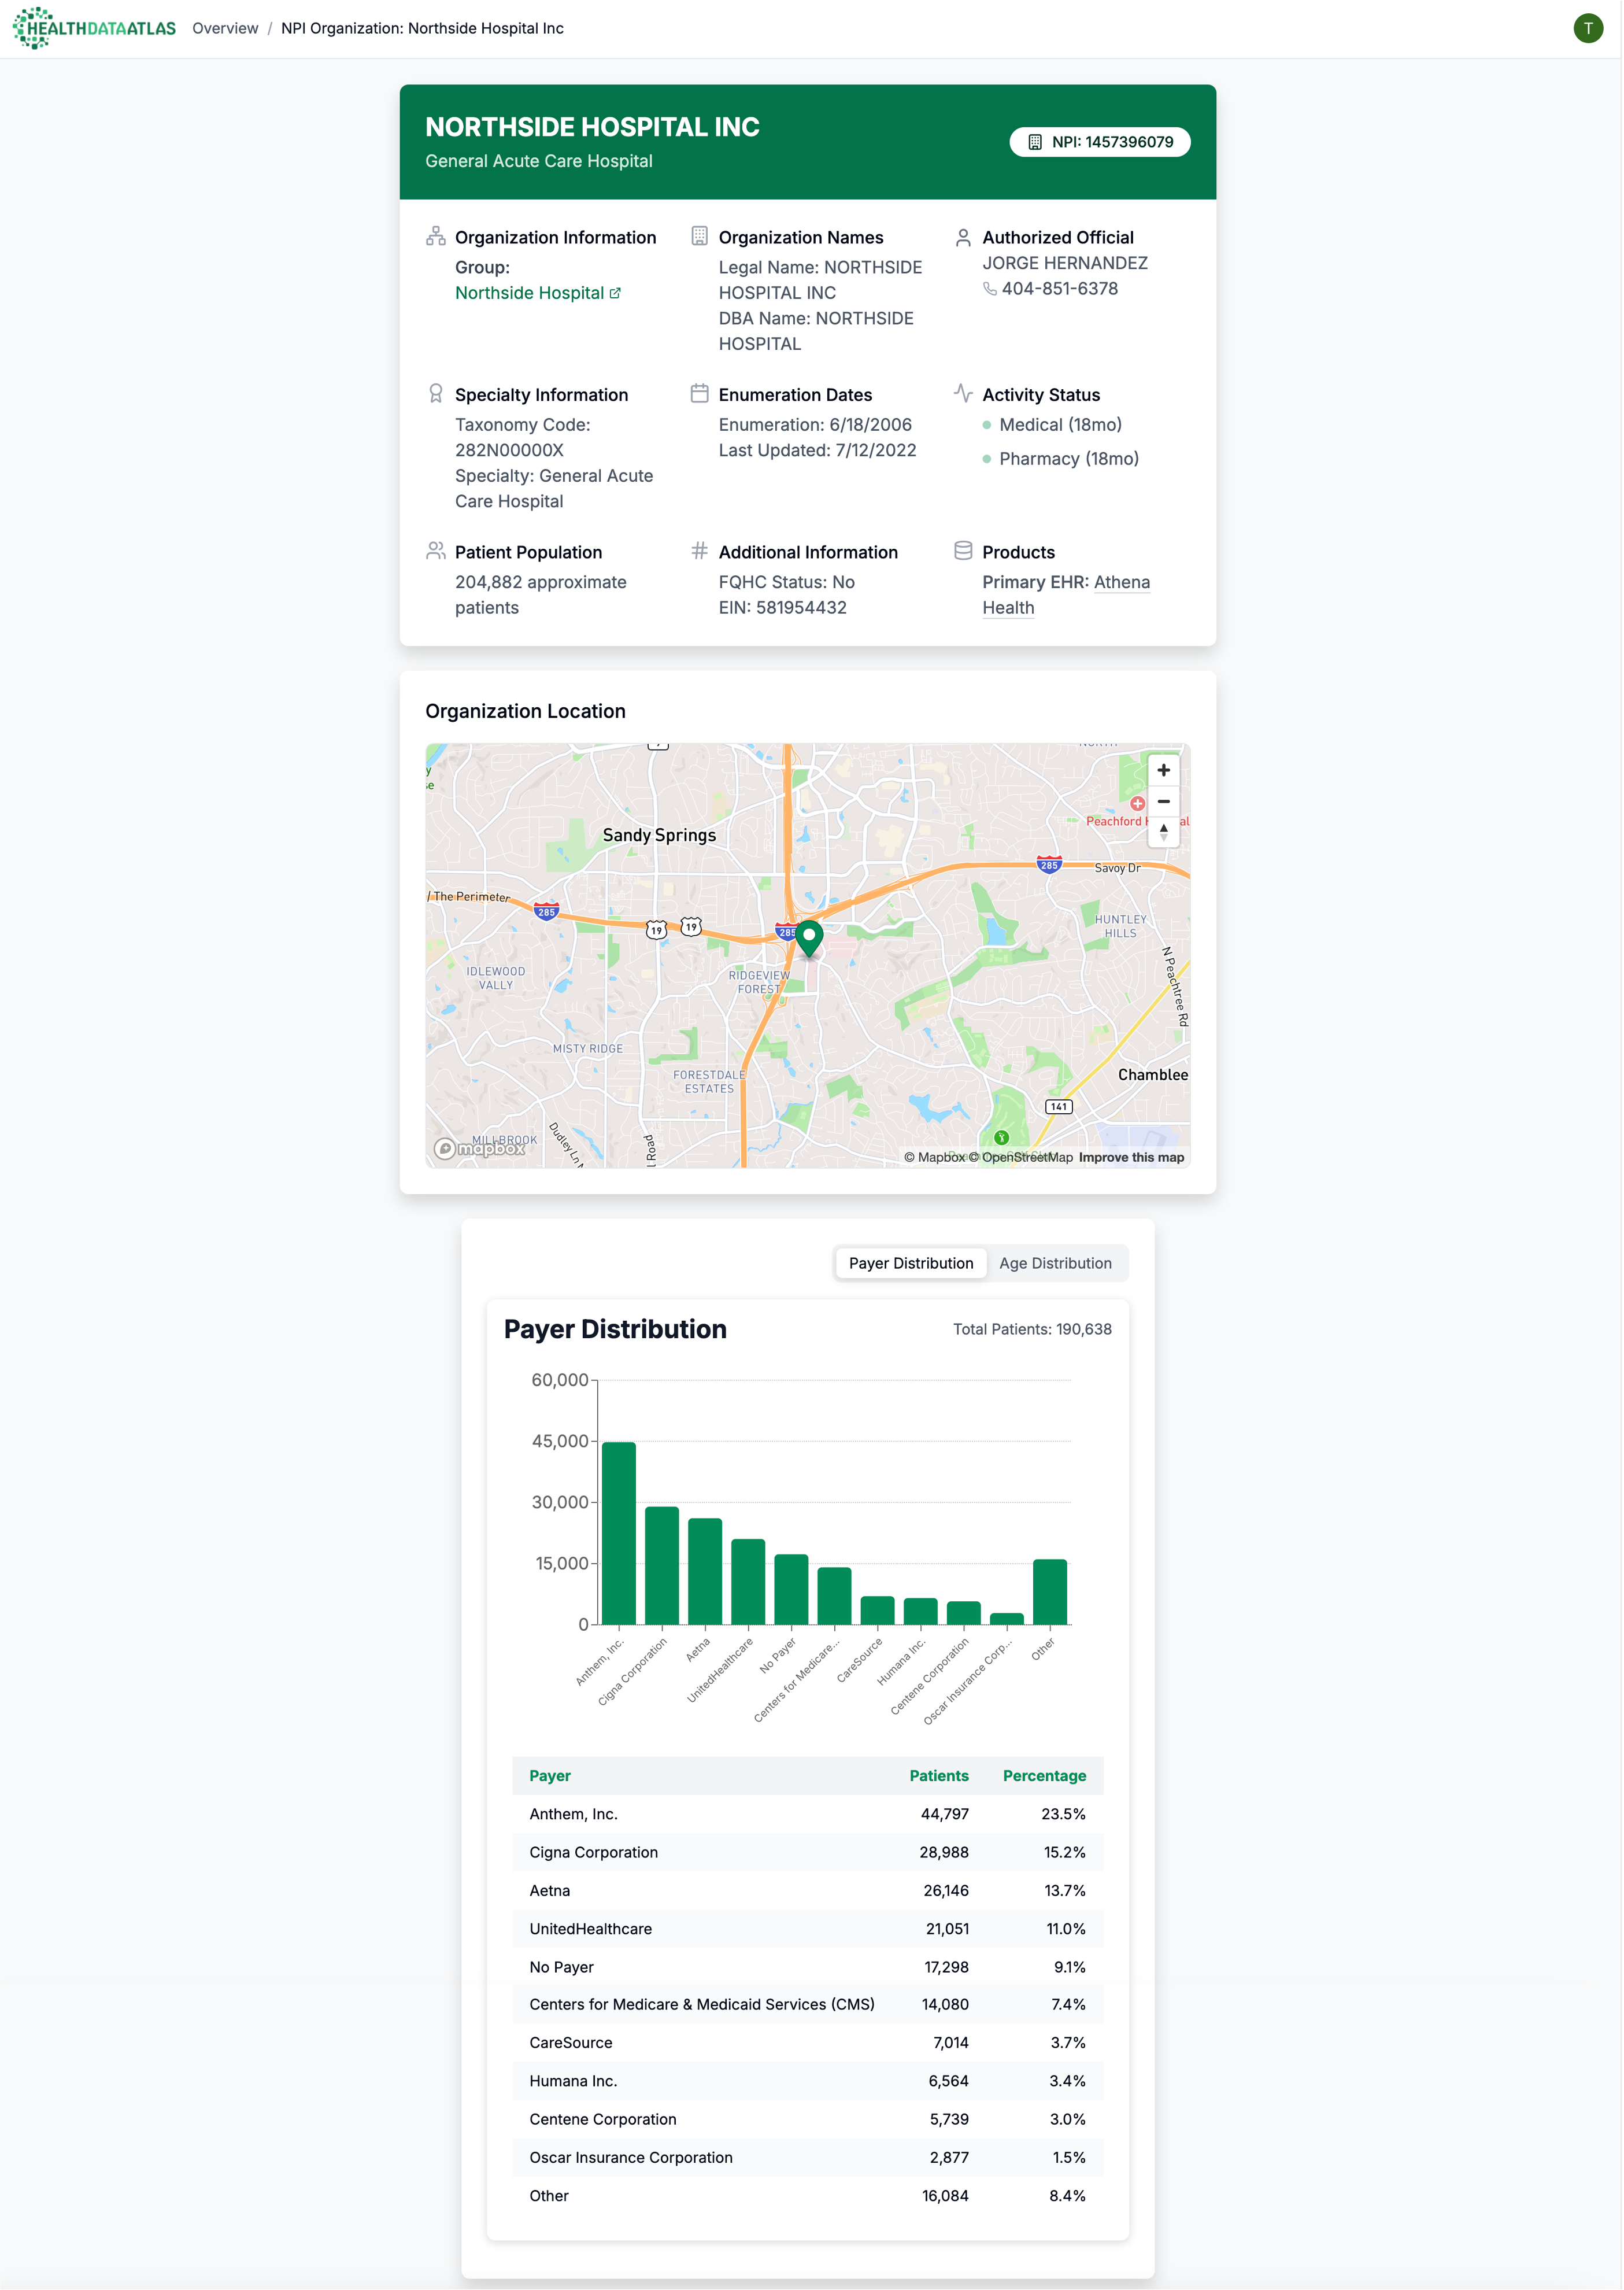Click the OpenStreetMap attribution link
Viewport: 1624px width, 2290px height.
pos(1026,1157)
